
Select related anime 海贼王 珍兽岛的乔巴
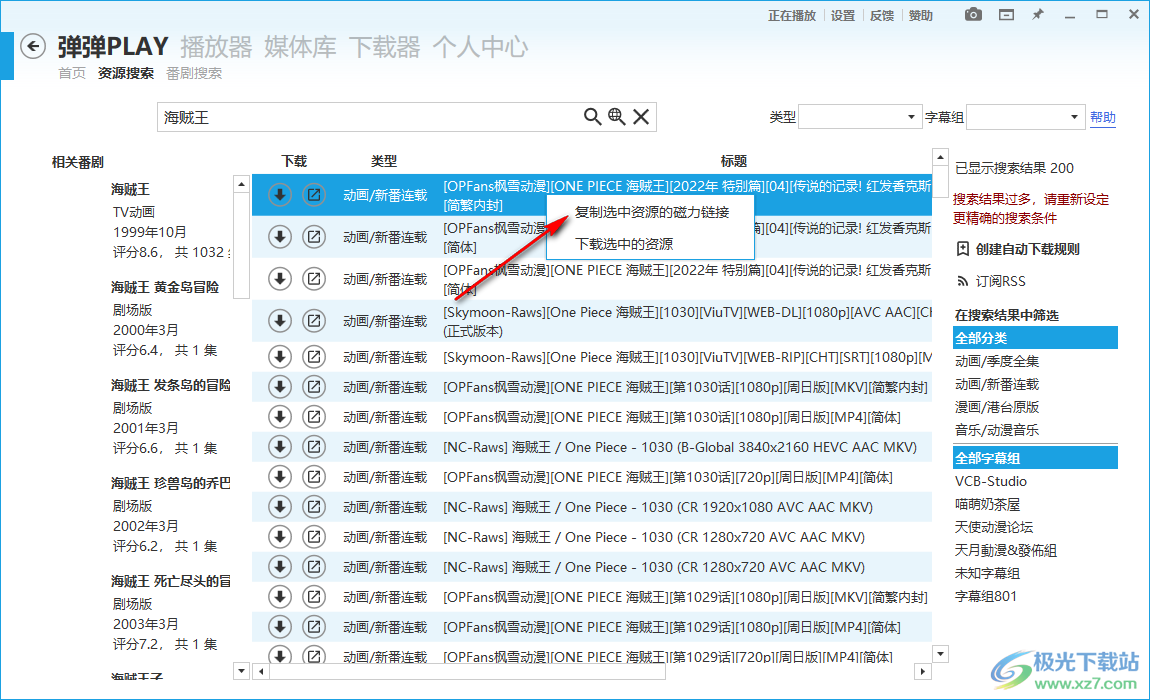coord(171,483)
